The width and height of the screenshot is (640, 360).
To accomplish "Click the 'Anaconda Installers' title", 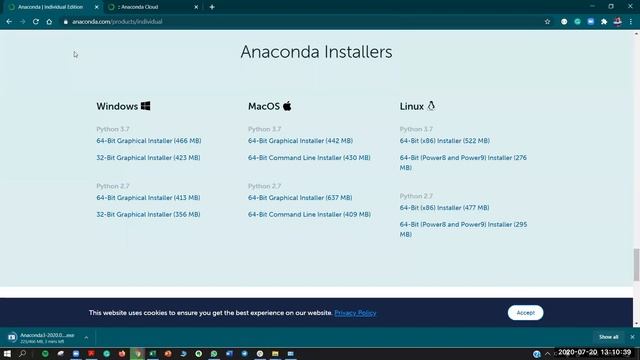I will click(316, 52).
